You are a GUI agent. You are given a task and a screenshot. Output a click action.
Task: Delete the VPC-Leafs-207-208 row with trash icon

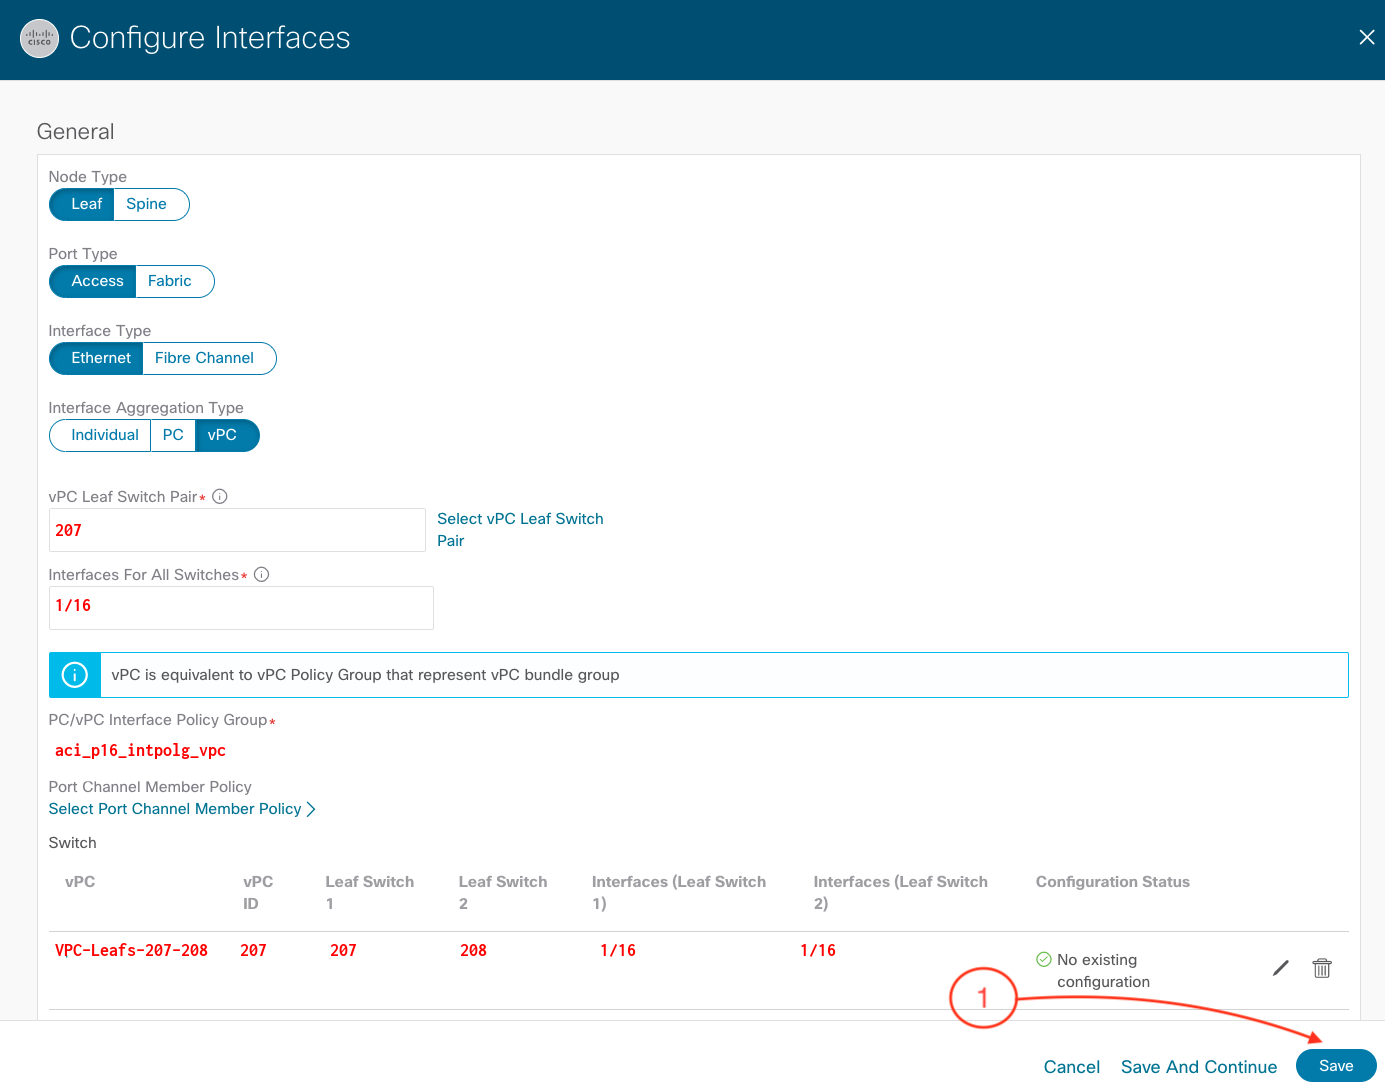(x=1321, y=968)
